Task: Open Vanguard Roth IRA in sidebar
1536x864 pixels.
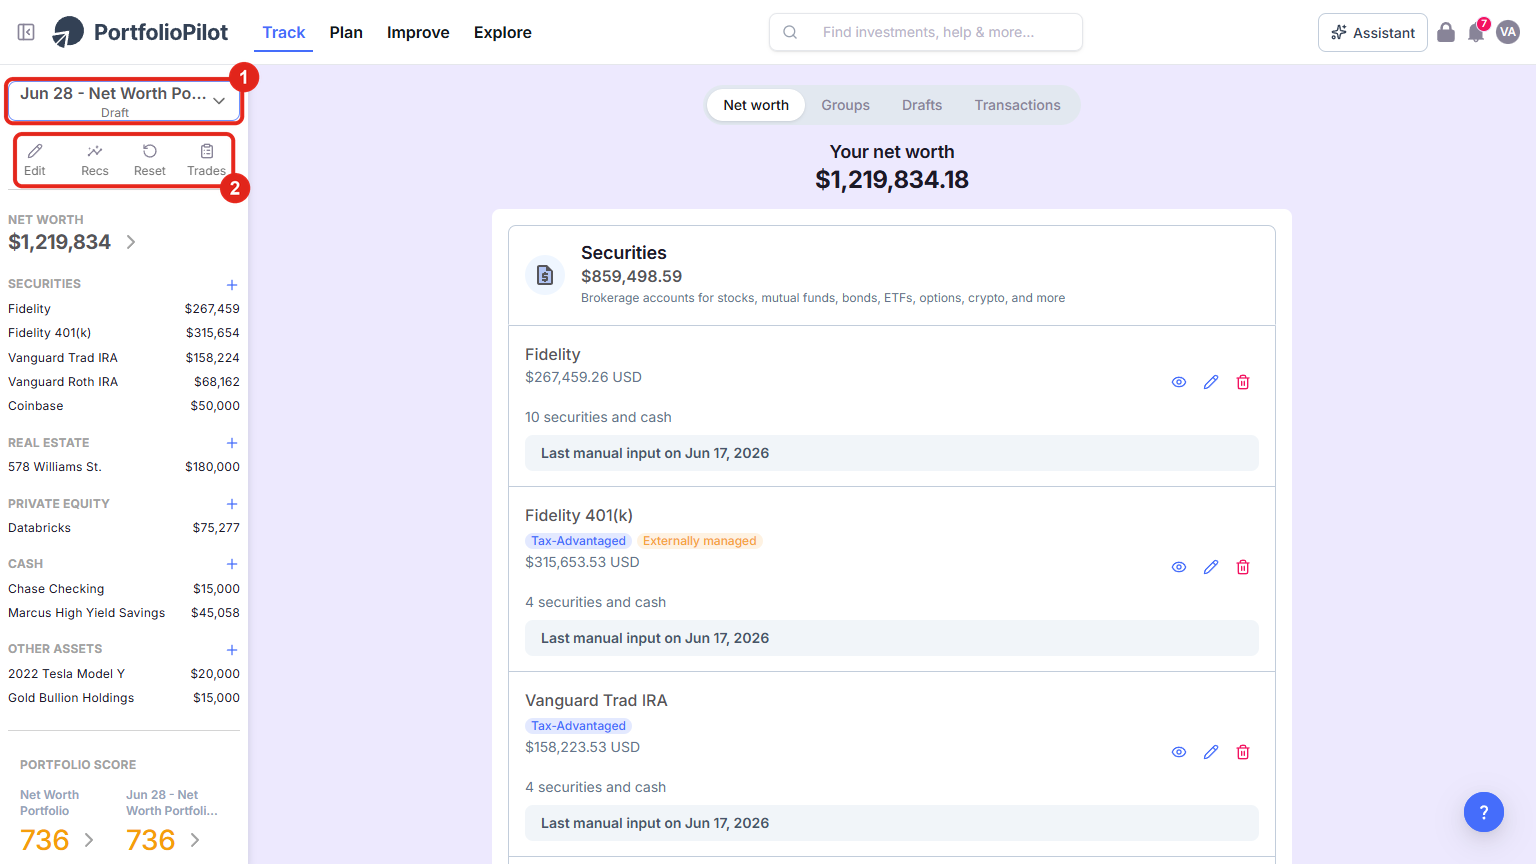Action: pyautogui.click(x=124, y=382)
